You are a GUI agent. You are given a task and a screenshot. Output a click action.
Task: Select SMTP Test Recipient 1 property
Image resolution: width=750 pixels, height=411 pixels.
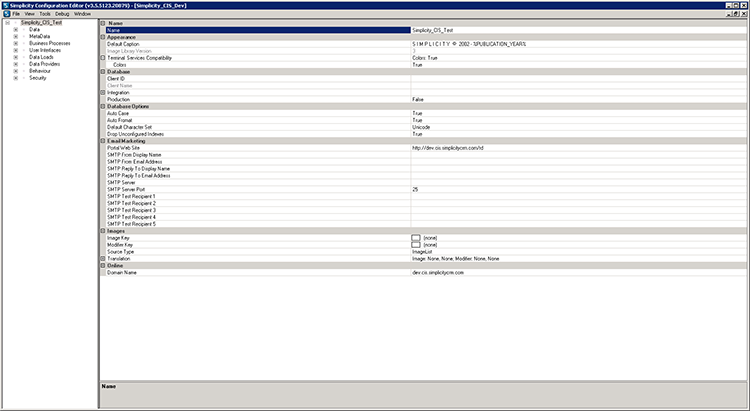(x=258, y=197)
